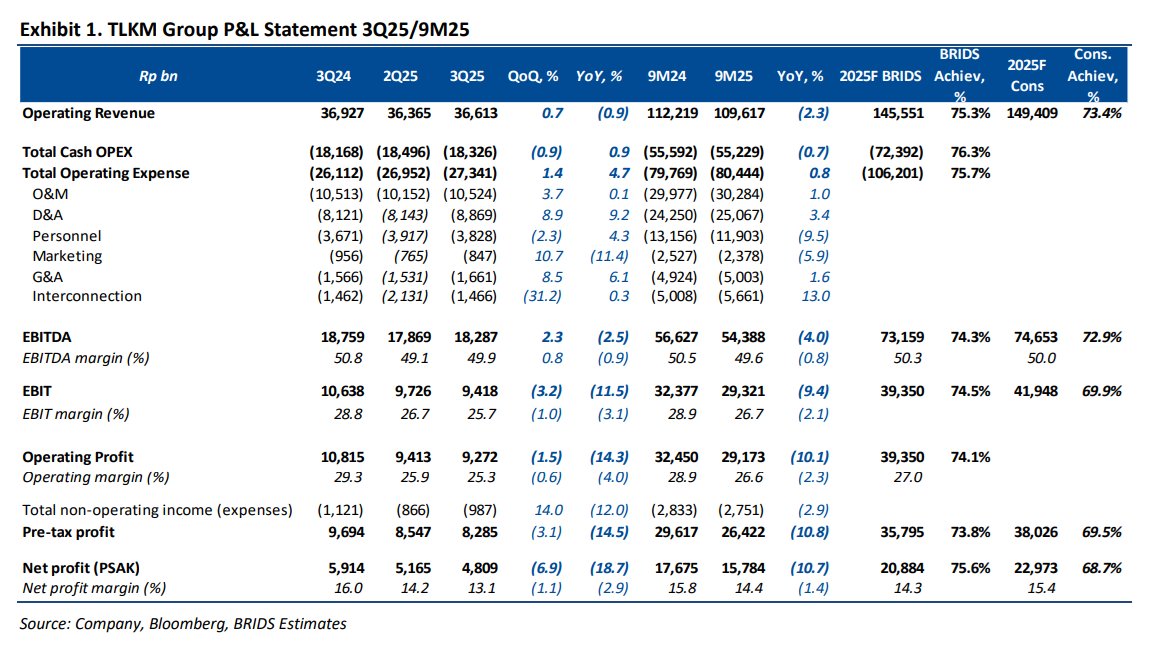Select the Net profit (PSAK) row label

point(81,568)
